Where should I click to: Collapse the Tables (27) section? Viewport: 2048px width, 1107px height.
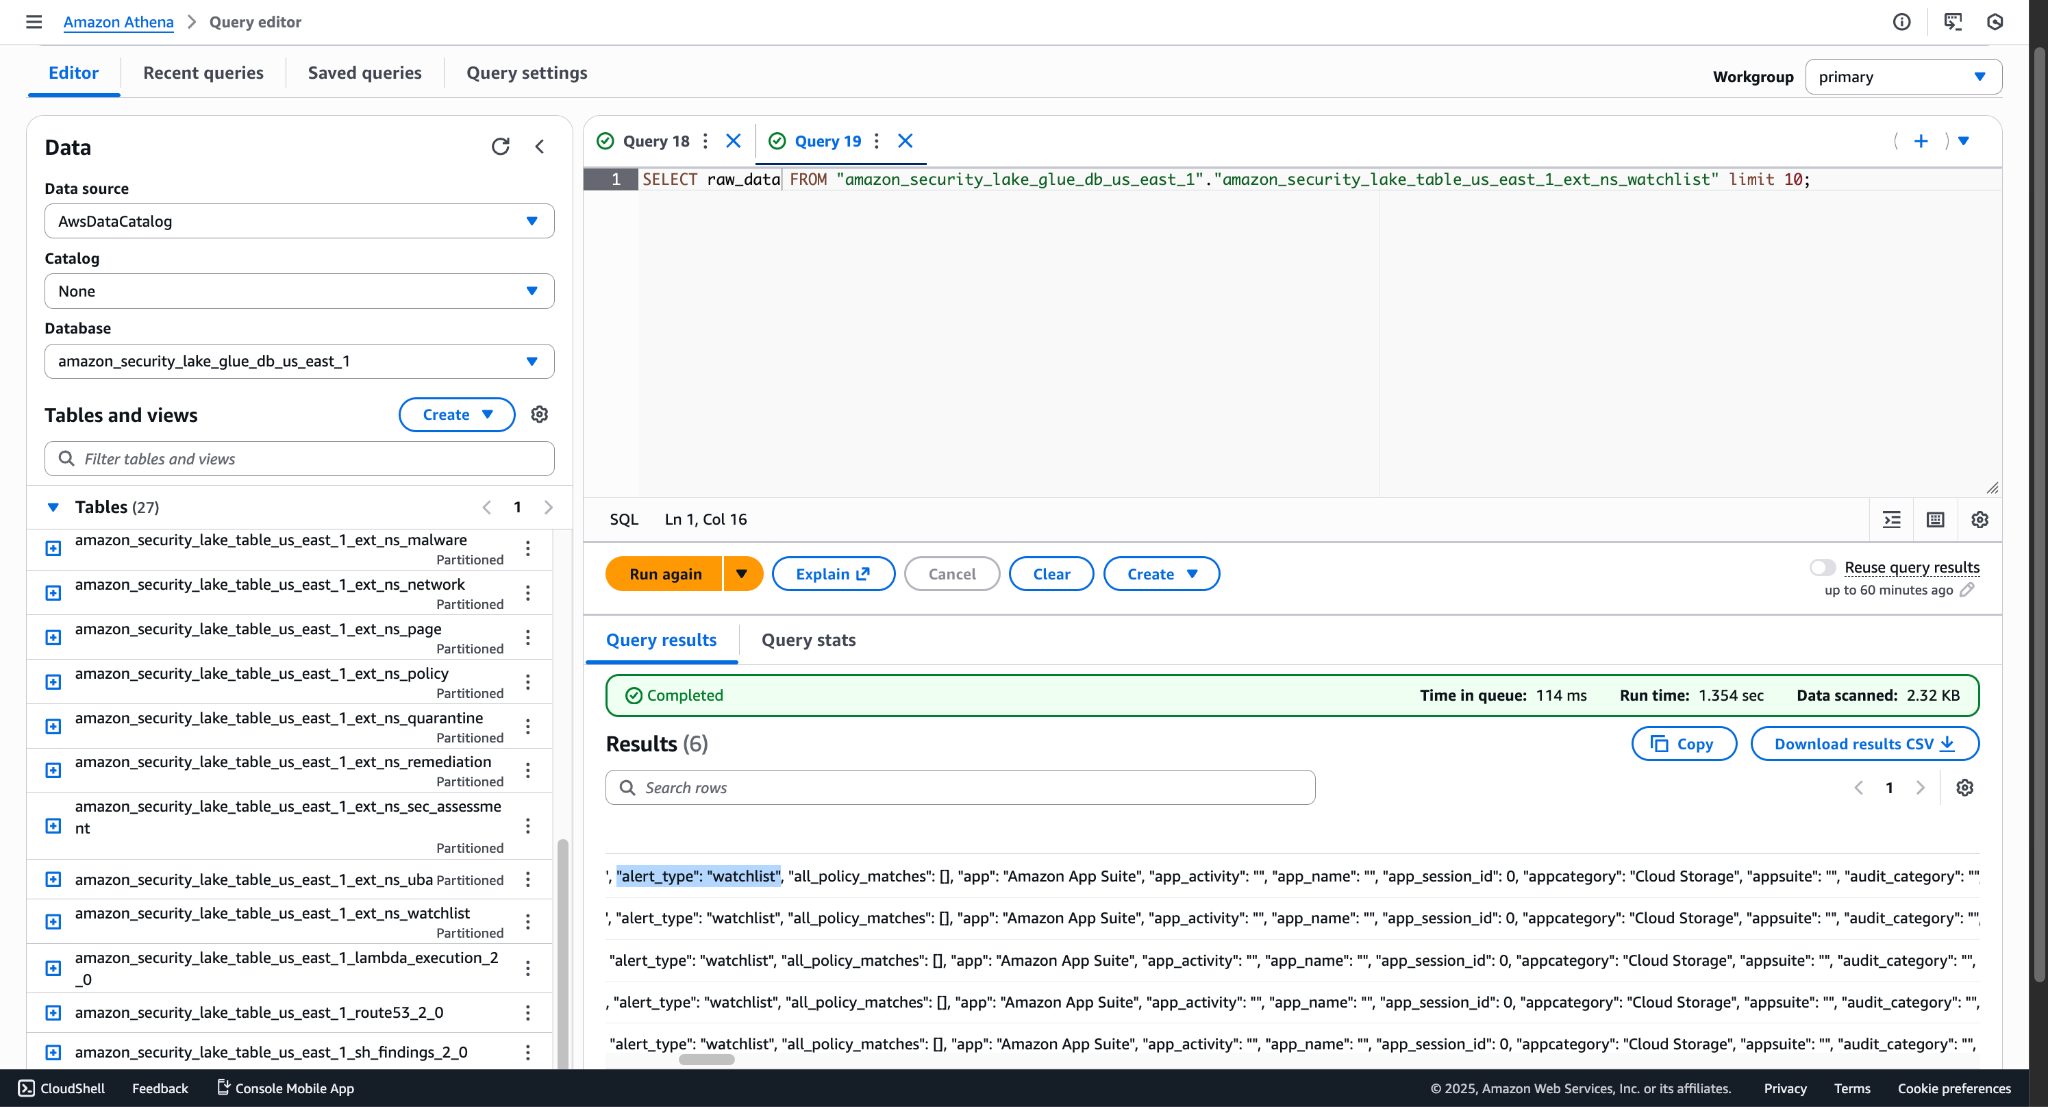click(x=53, y=507)
